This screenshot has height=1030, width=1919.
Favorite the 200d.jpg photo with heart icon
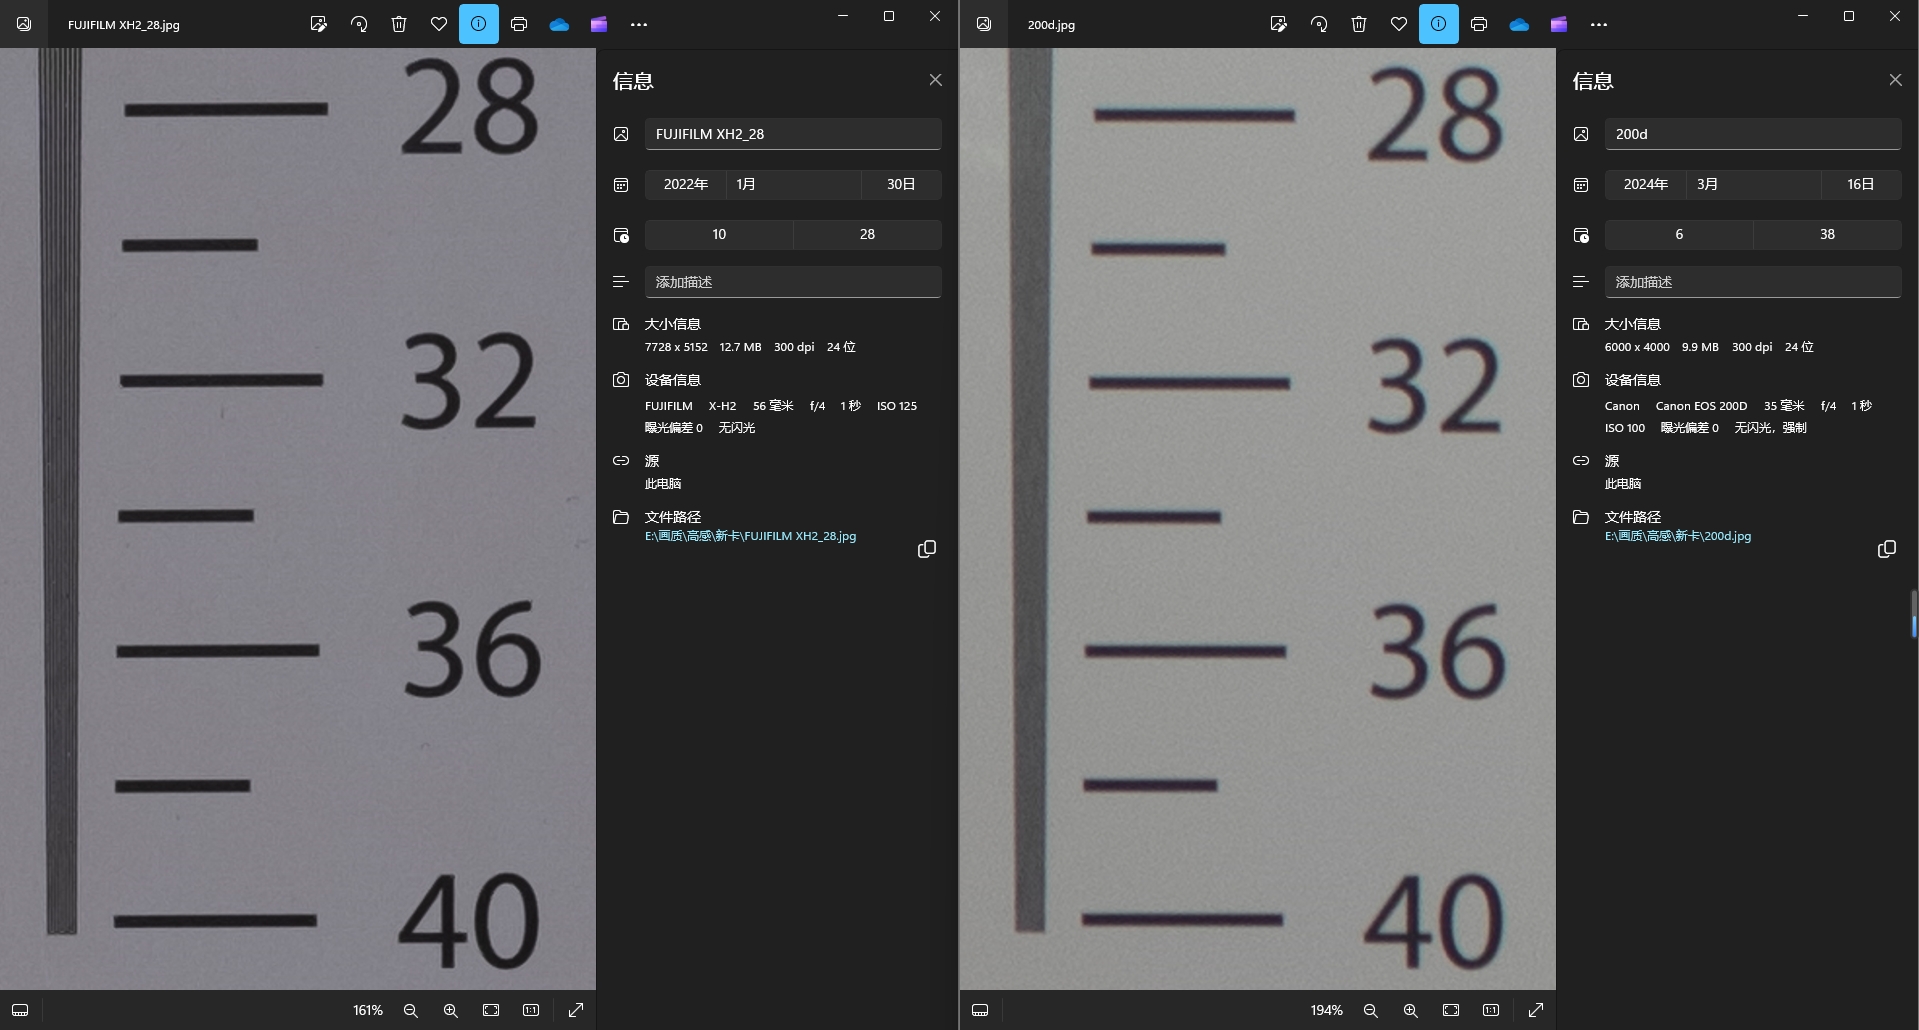(1399, 24)
